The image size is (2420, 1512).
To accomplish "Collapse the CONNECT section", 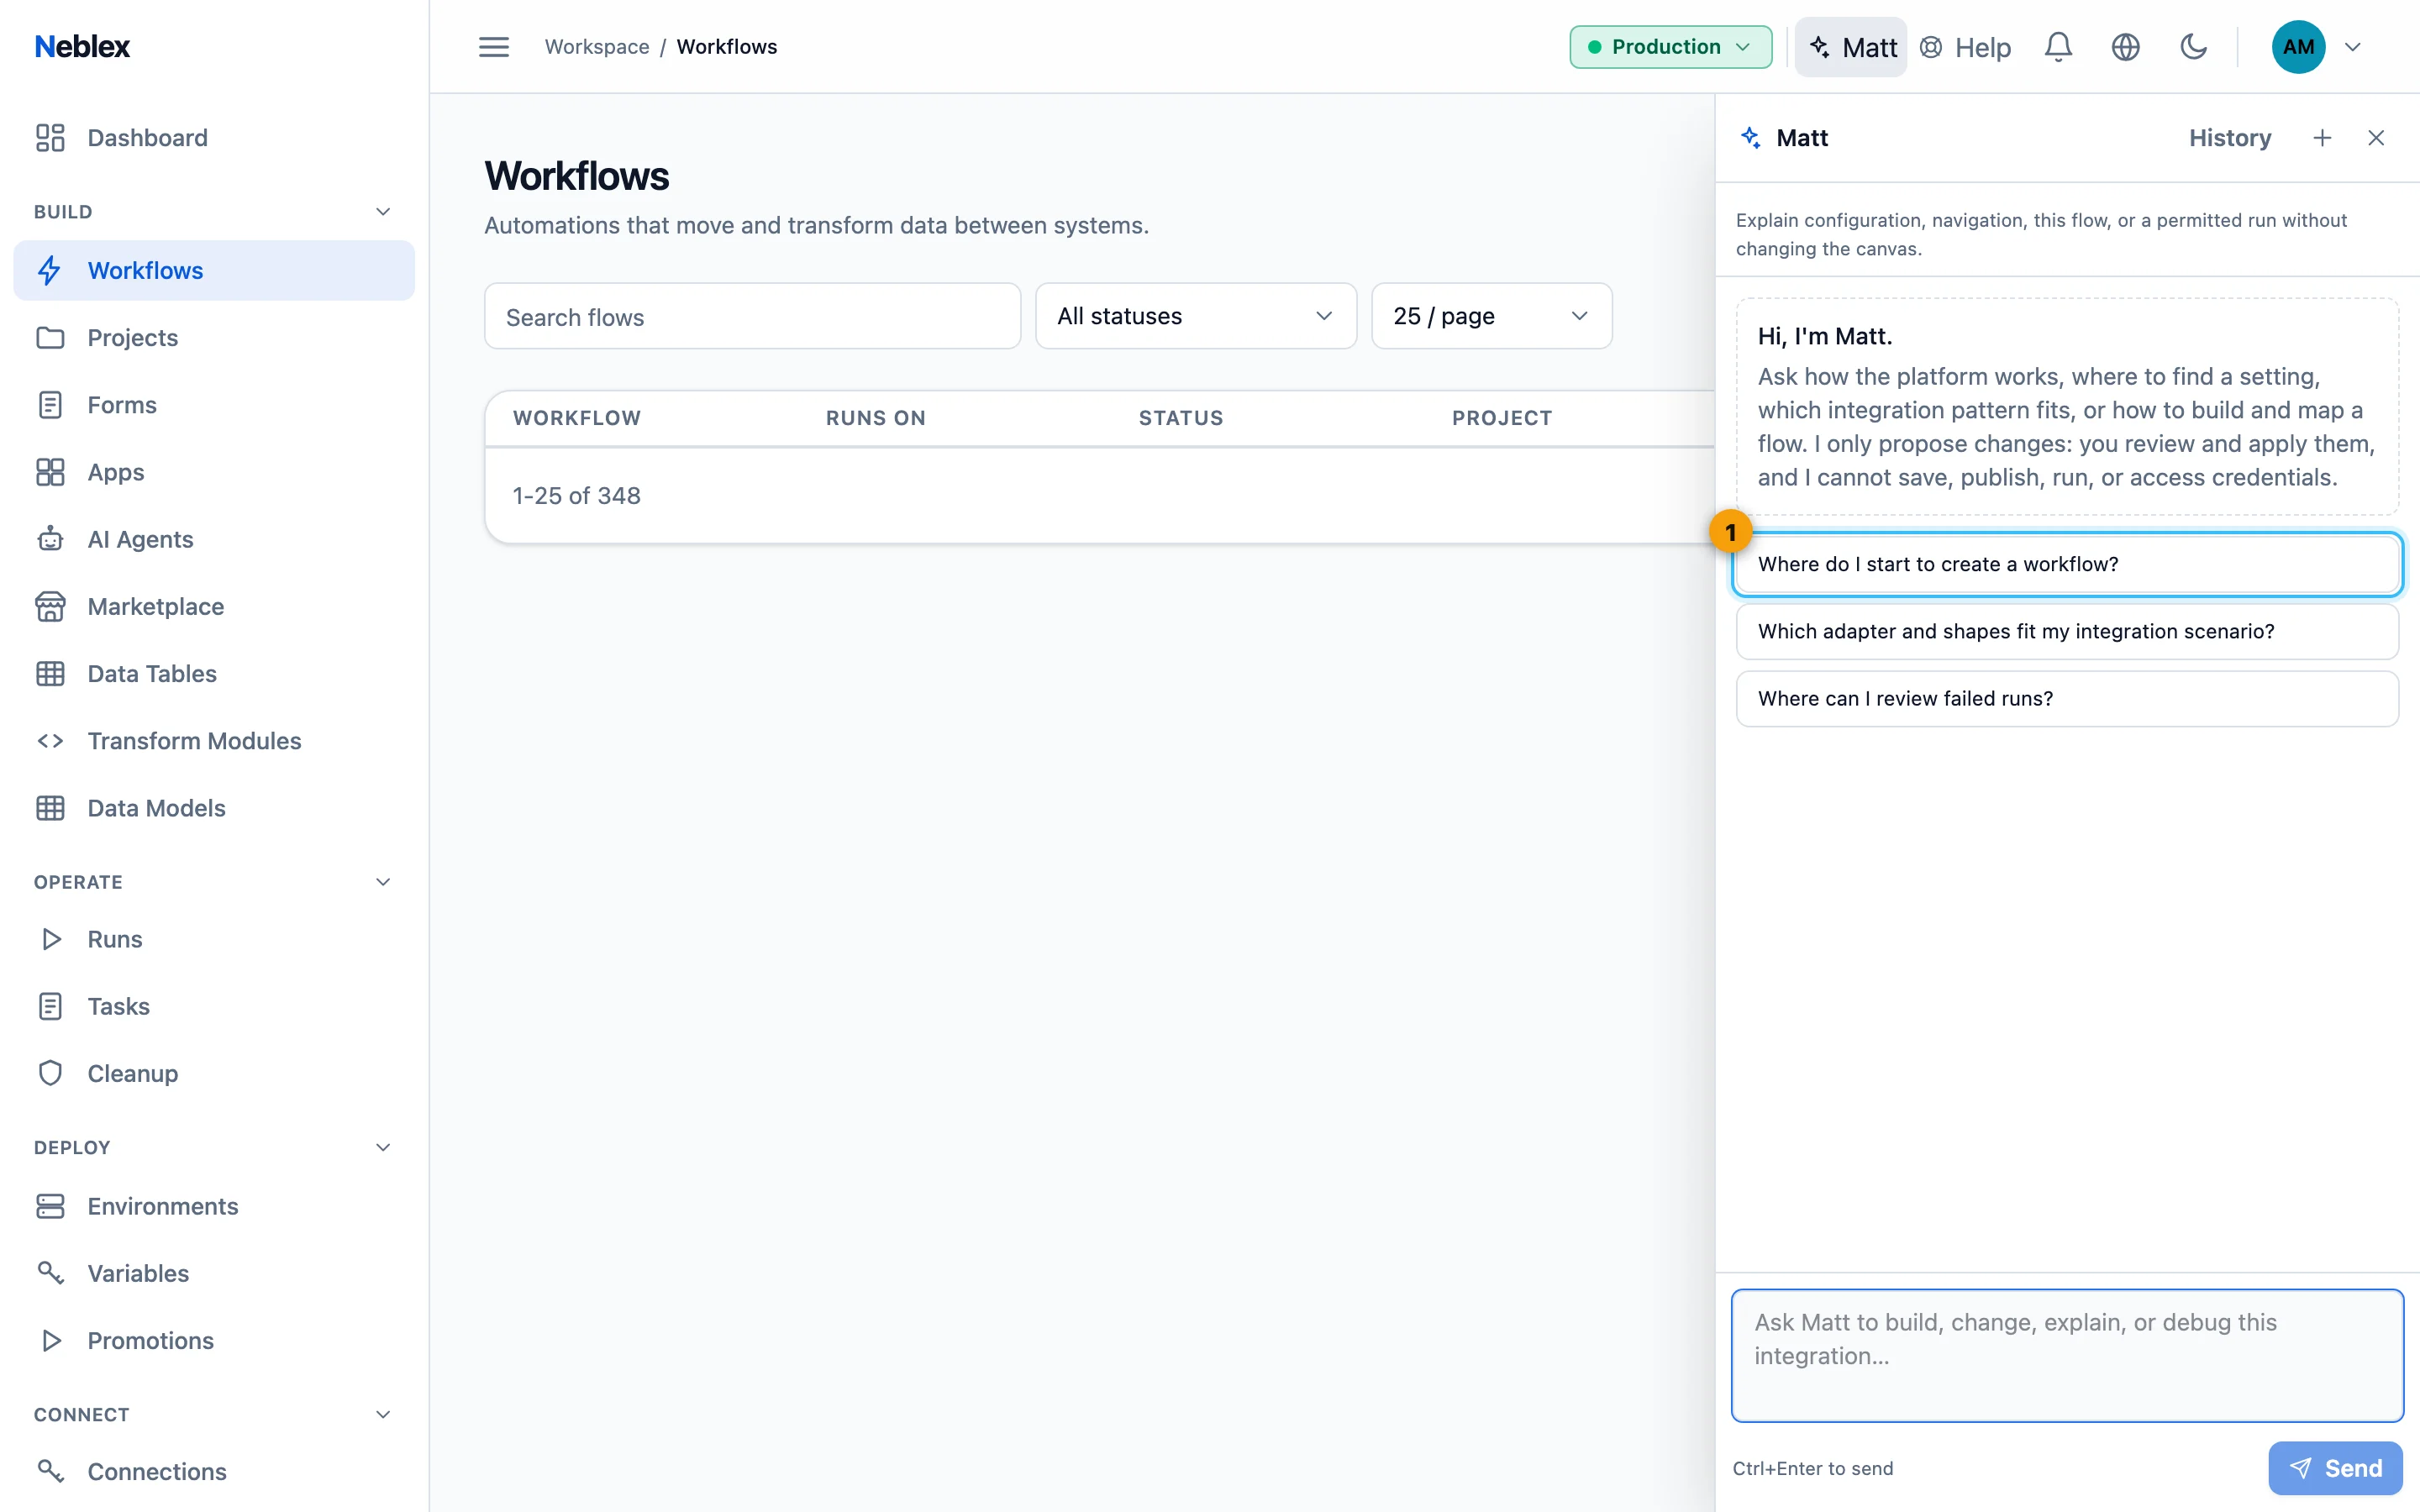I will click(x=383, y=1414).
